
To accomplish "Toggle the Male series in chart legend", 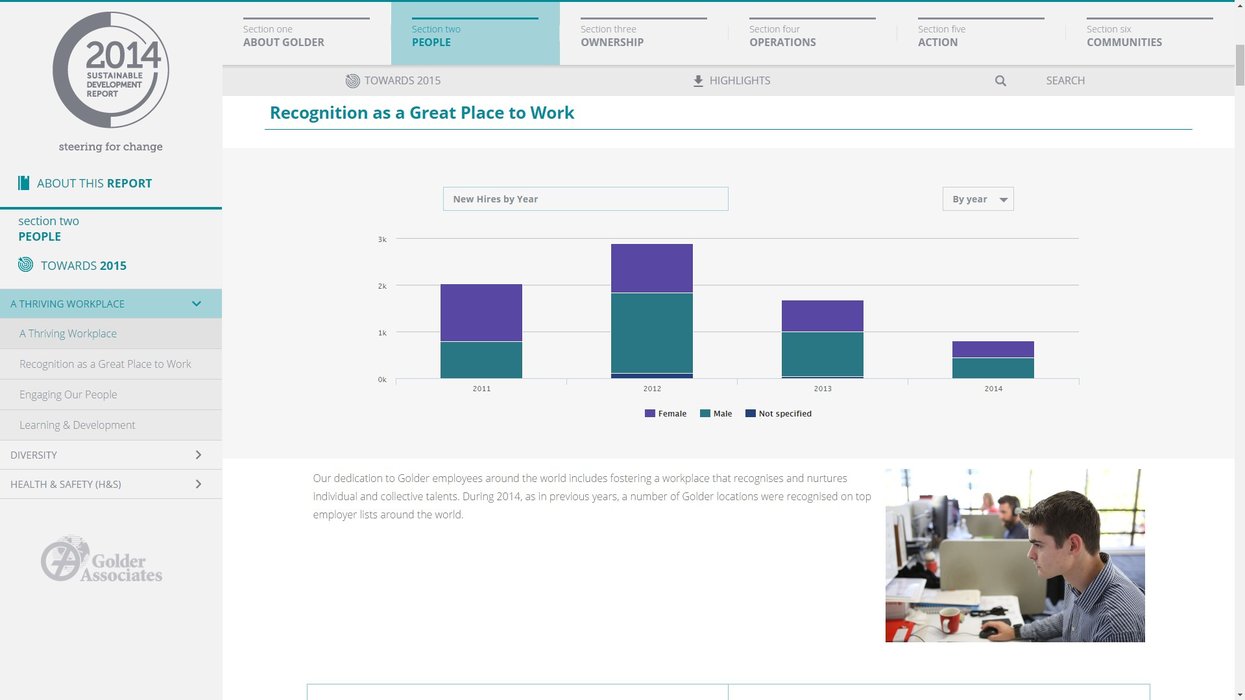I will [x=716, y=414].
